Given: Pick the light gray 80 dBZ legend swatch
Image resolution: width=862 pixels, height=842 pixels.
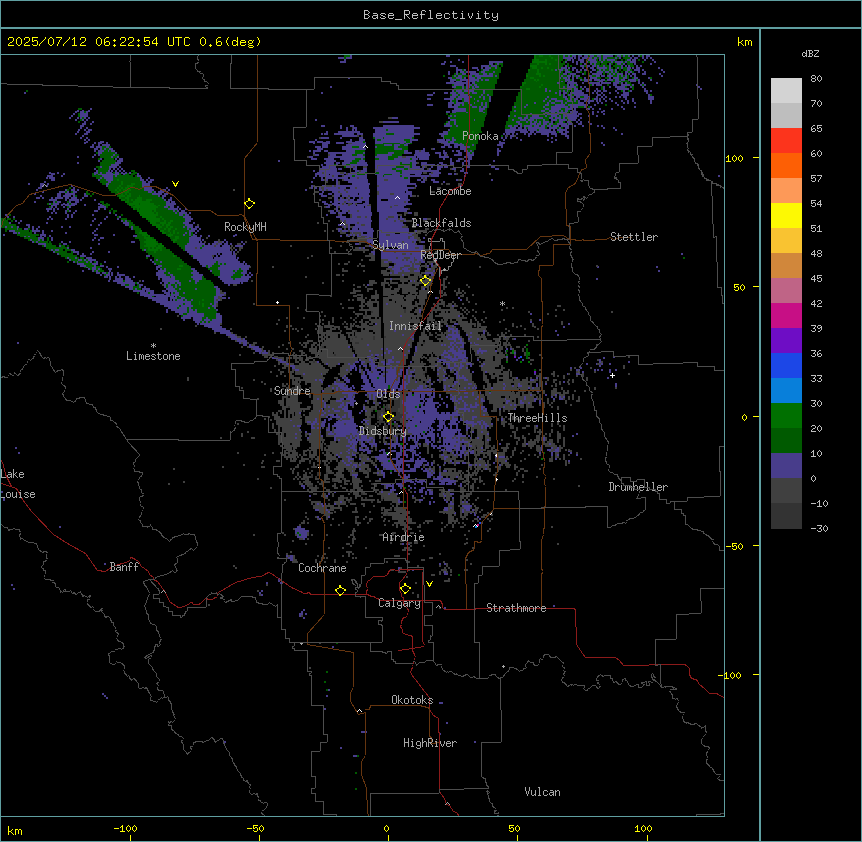Looking at the screenshot, I should pos(786,91).
